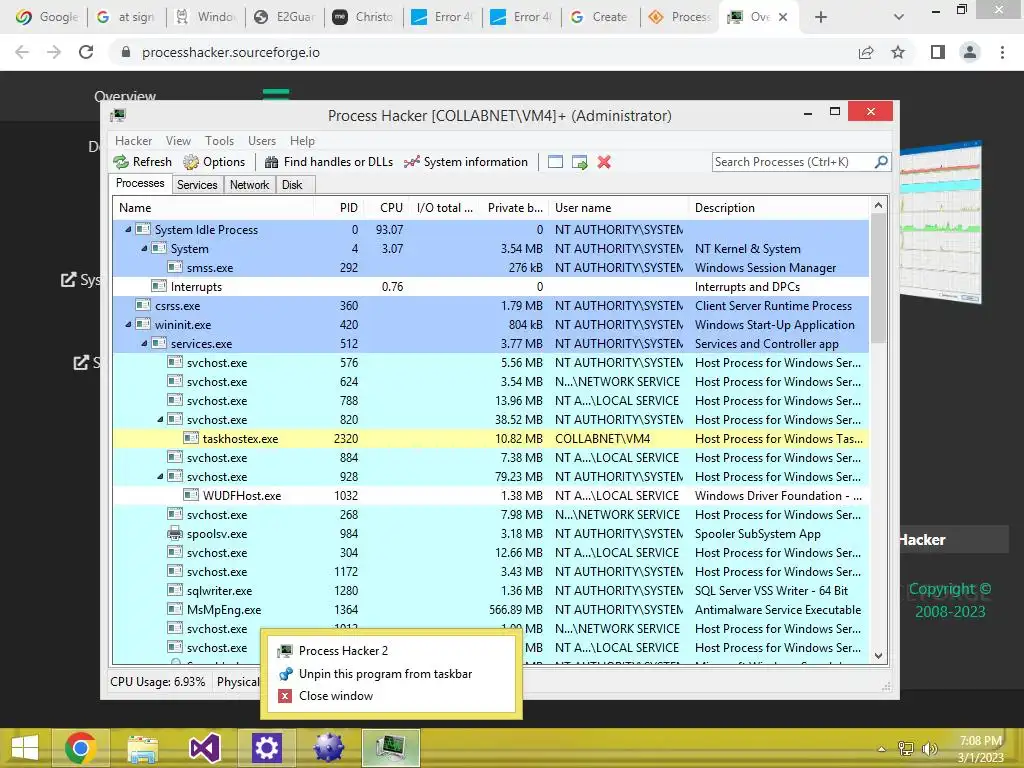The image size is (1024, 768).
Task: Sort by Private bytes column header
Action: tap(514, 208)
